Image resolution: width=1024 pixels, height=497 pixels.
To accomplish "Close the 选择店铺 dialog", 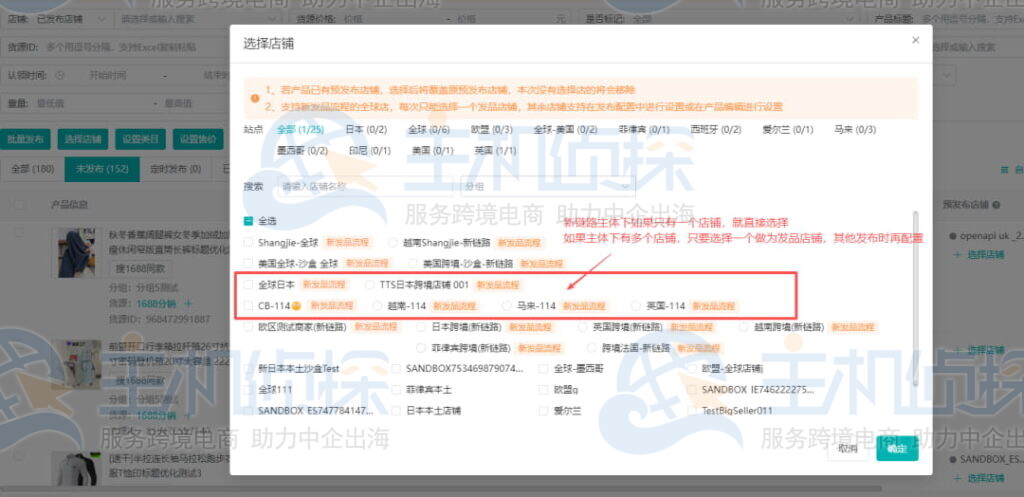I will click(x=915, y=40).
